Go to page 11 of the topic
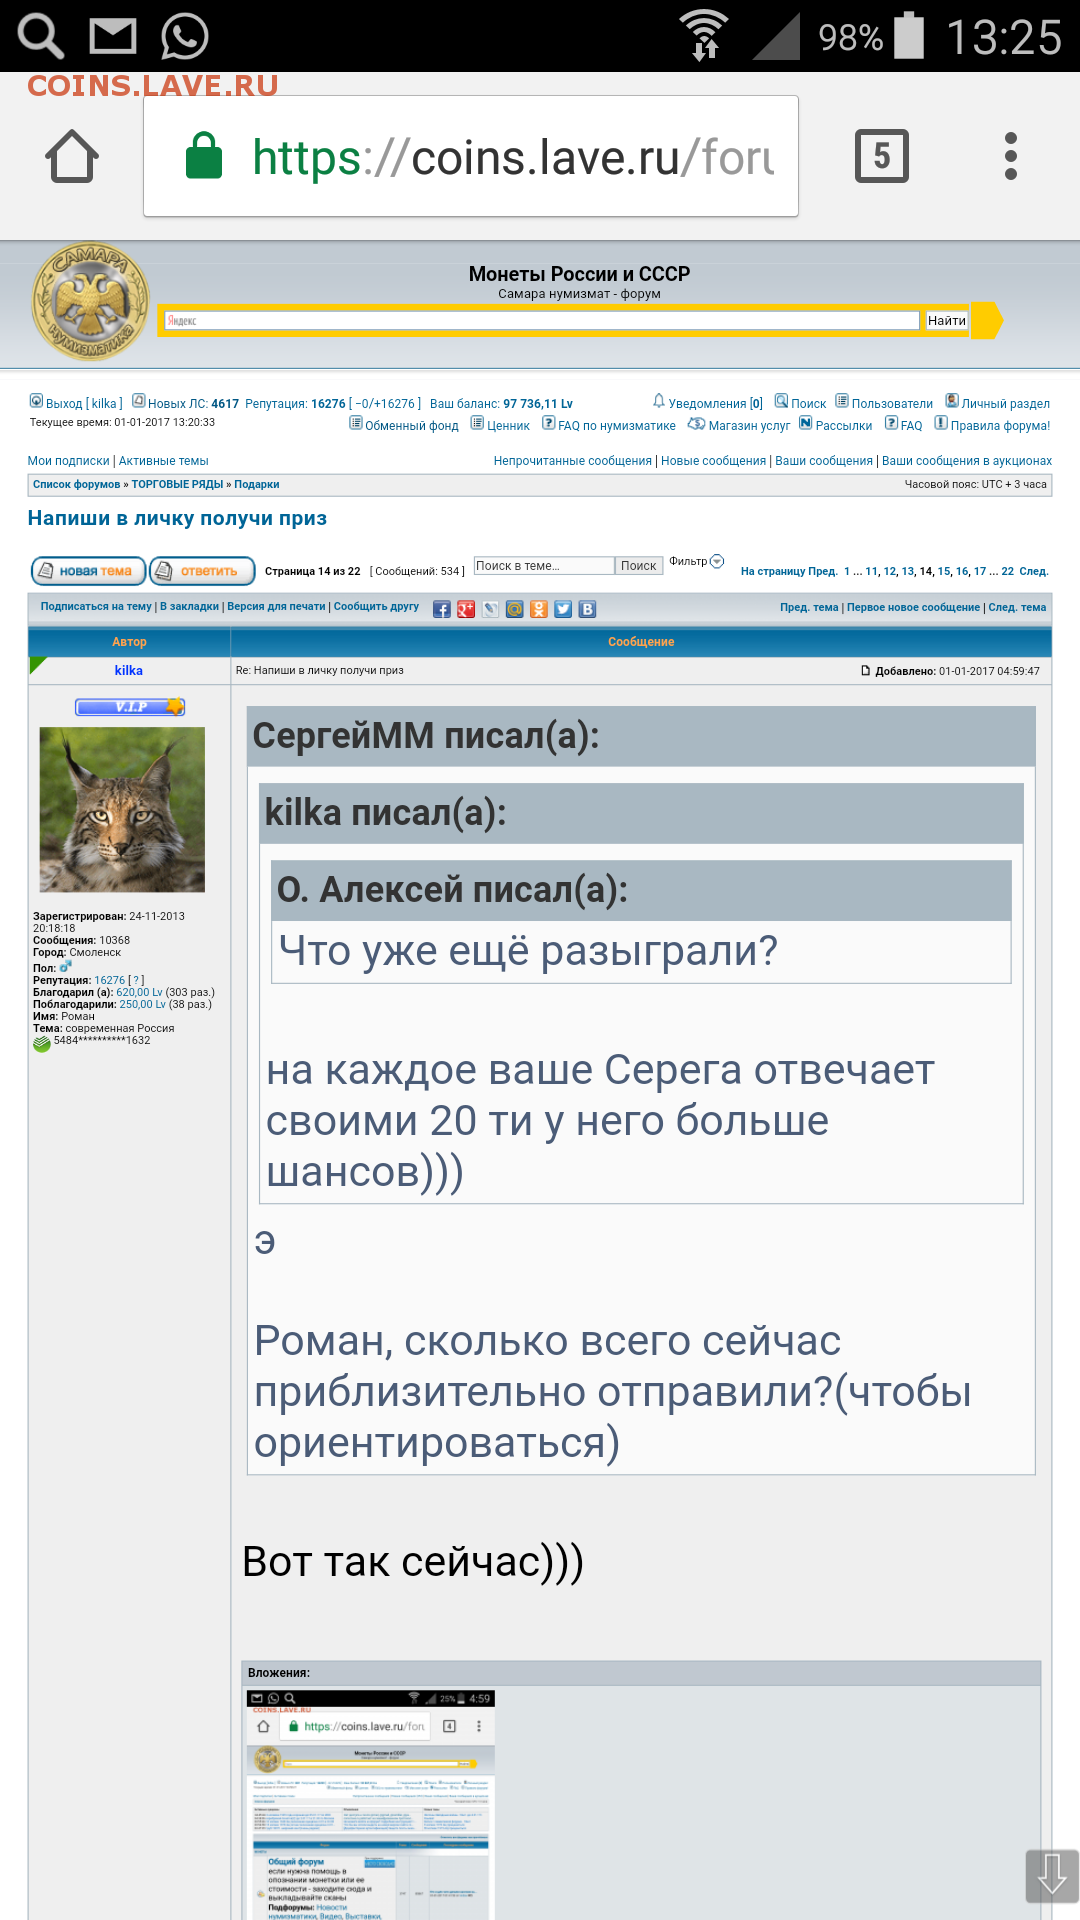 872,572
